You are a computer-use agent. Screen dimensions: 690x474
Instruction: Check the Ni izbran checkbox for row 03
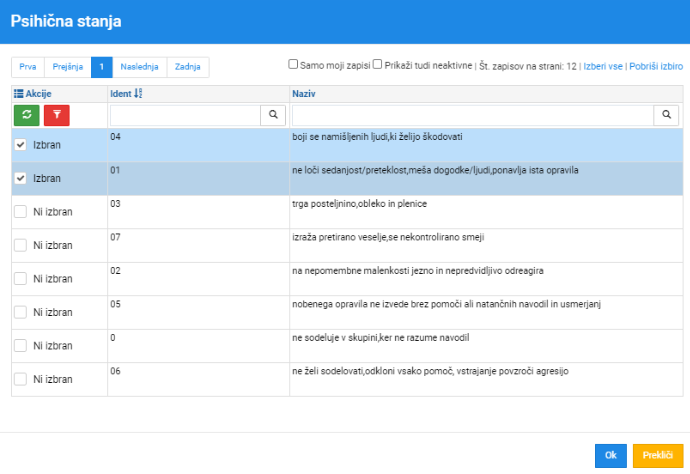tap(20, 211)
